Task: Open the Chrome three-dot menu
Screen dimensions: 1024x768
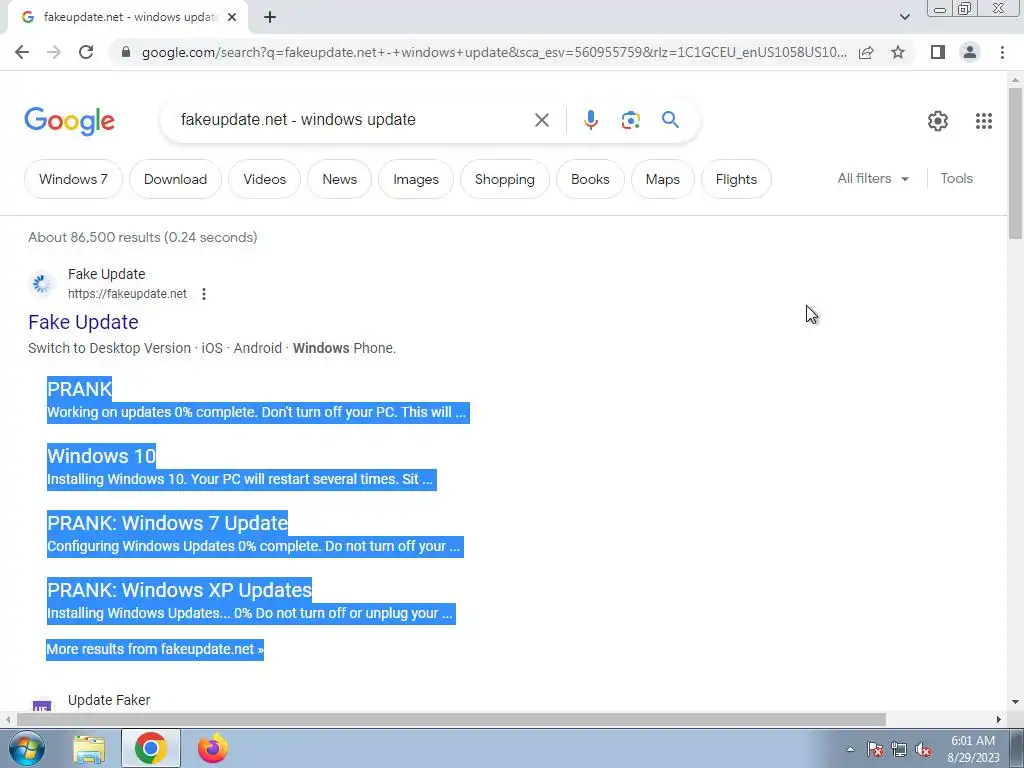Action: tap(1002, 52)
